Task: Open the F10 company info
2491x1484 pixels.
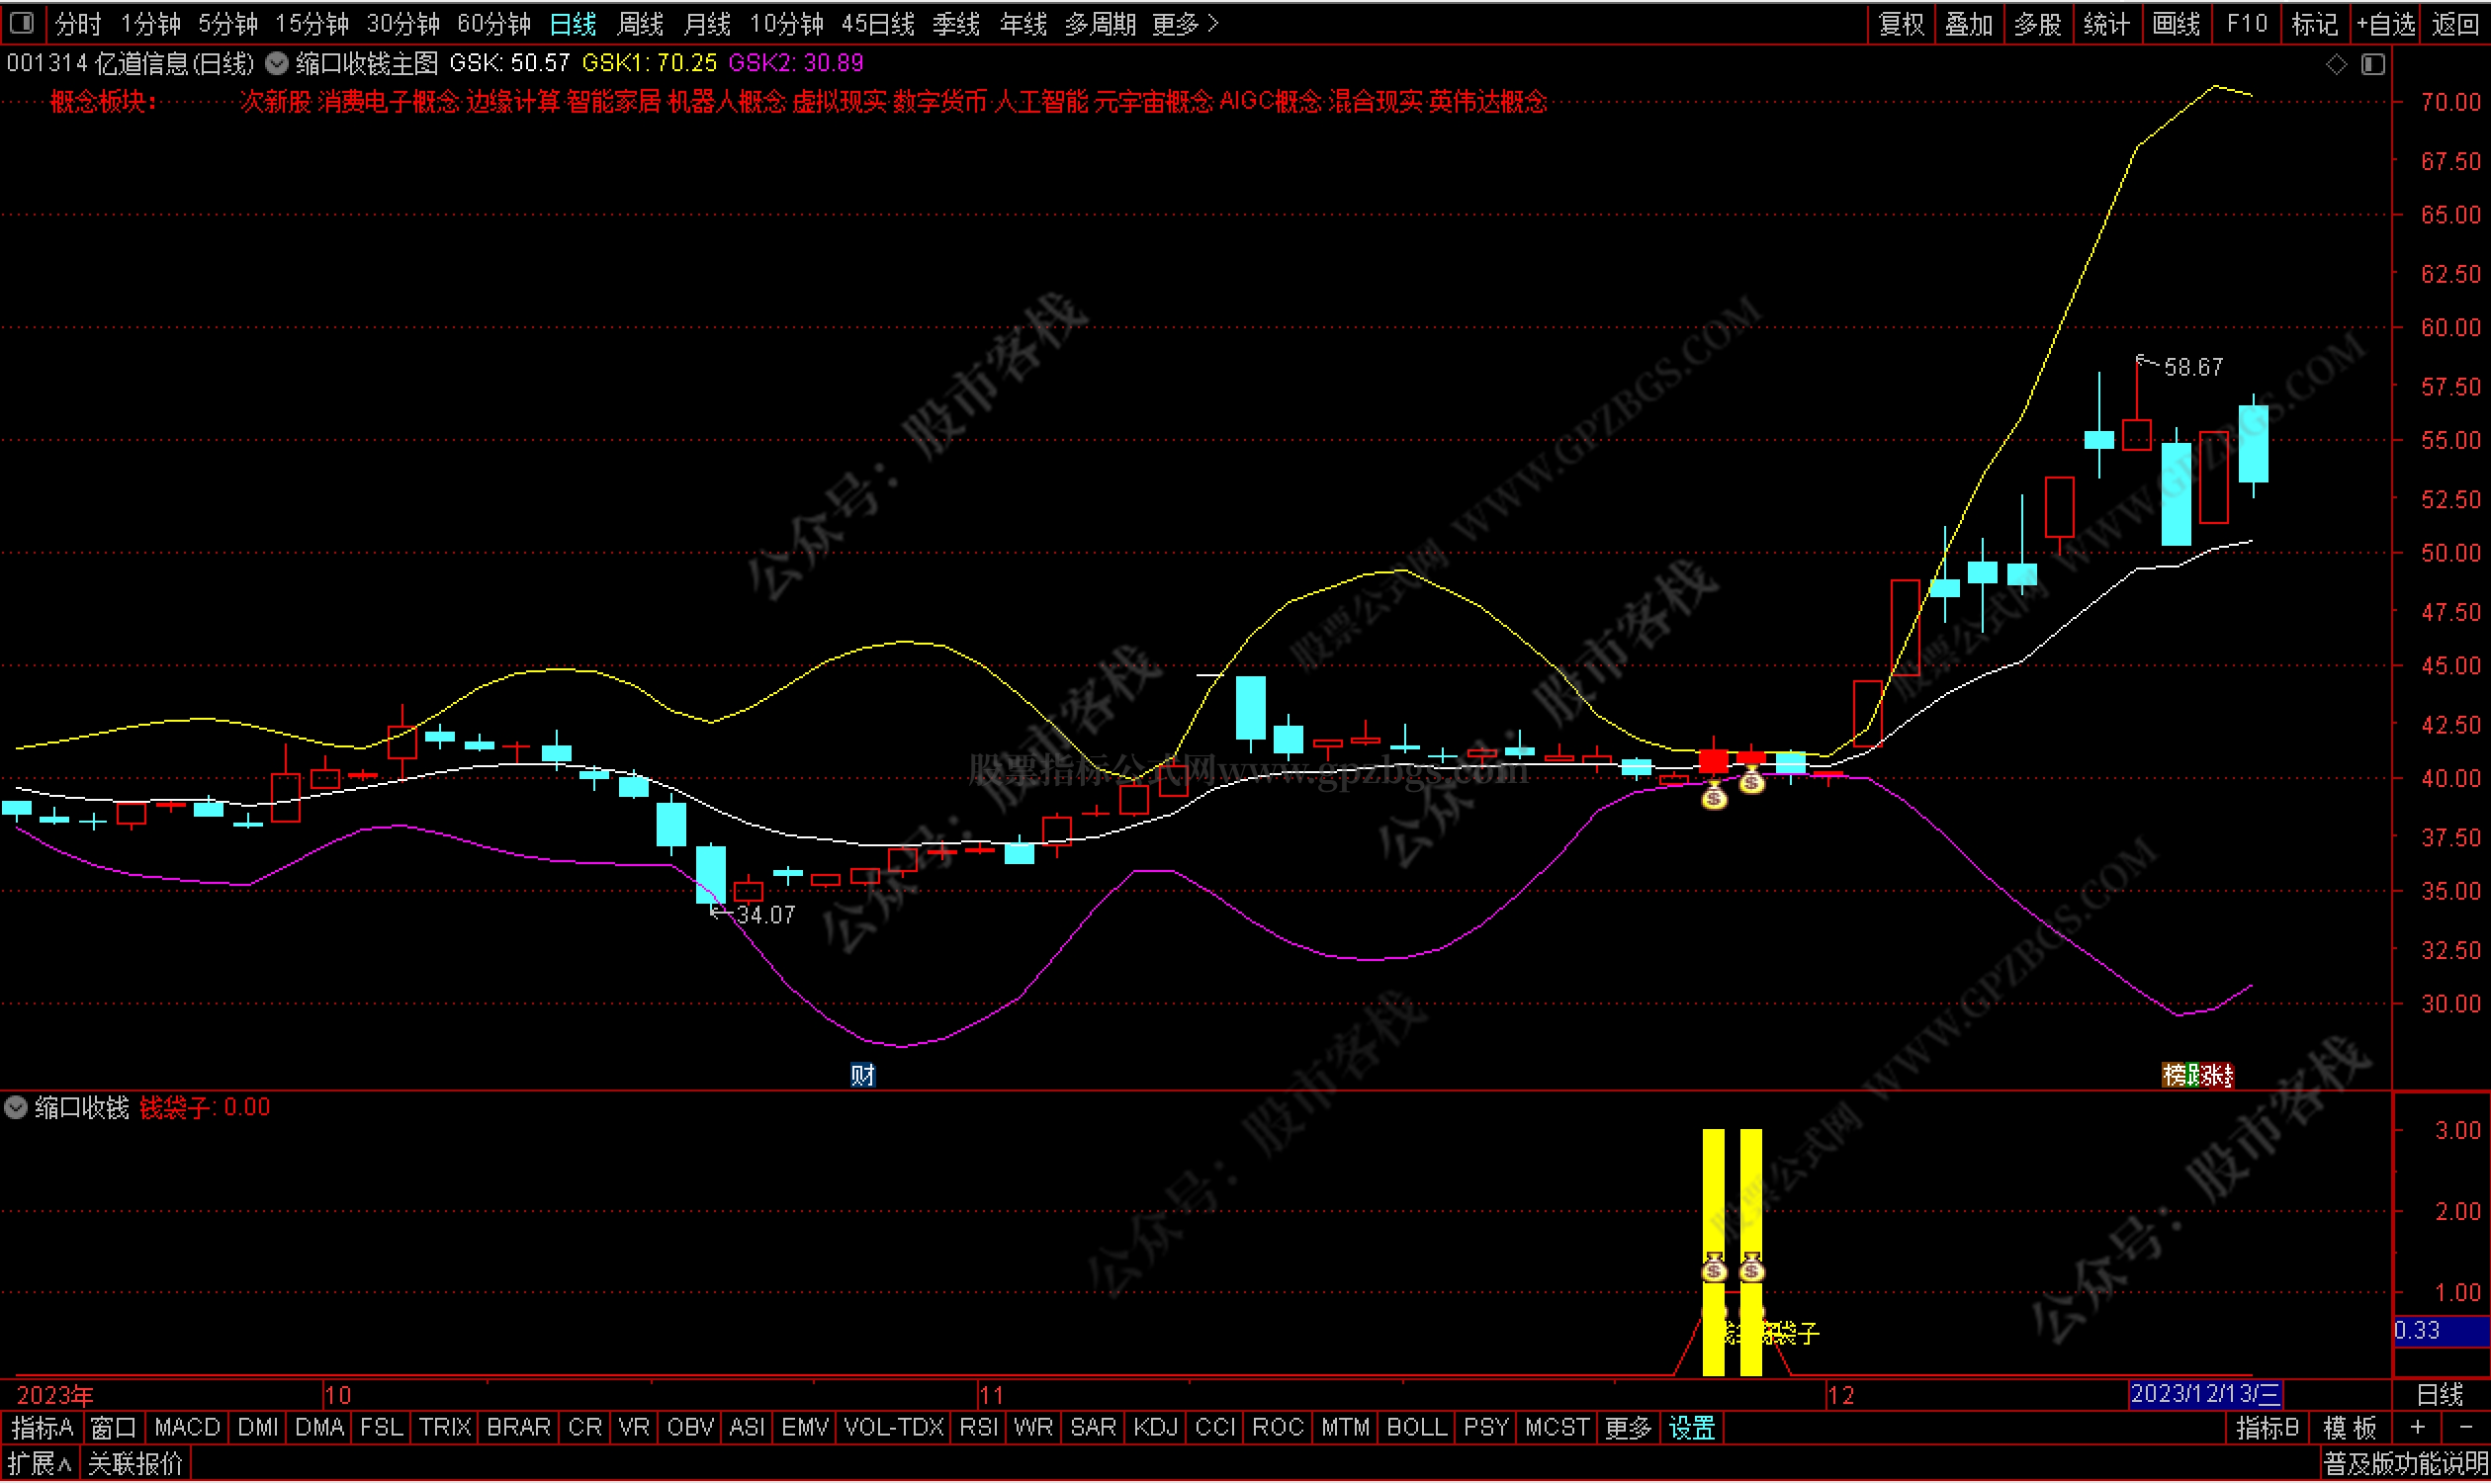Action: (2247, 24)
